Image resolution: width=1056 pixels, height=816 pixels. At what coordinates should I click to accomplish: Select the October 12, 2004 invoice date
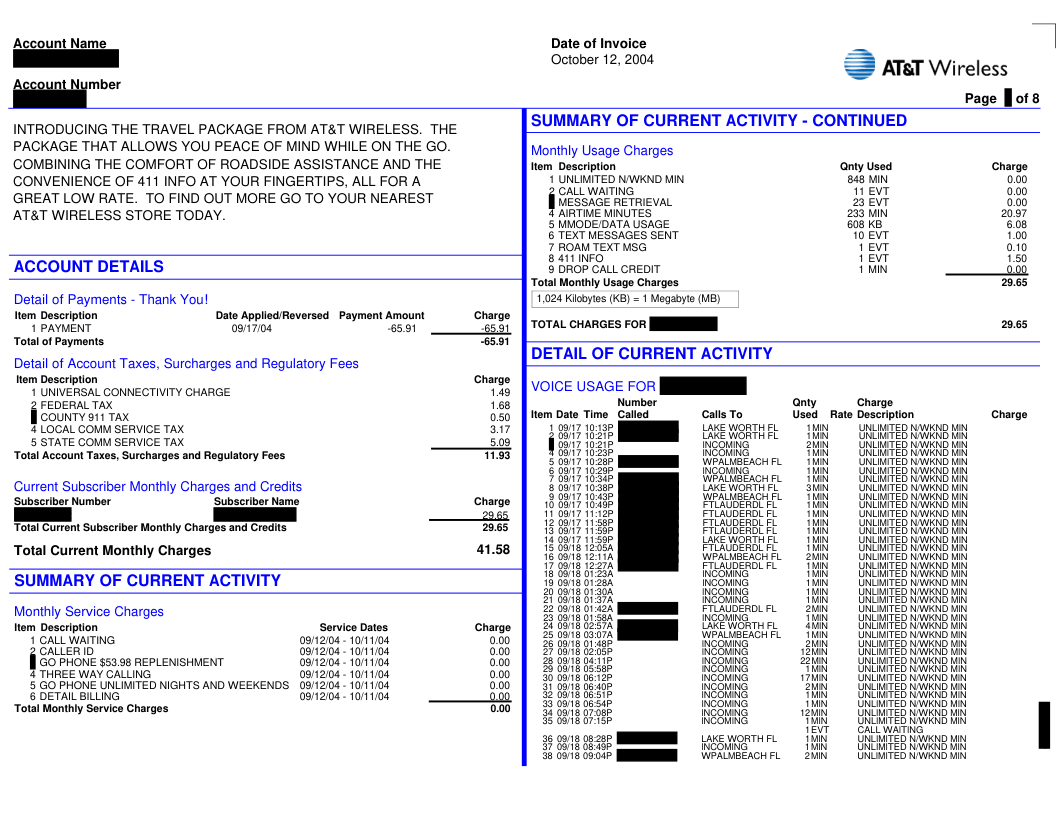pos(602,60)
